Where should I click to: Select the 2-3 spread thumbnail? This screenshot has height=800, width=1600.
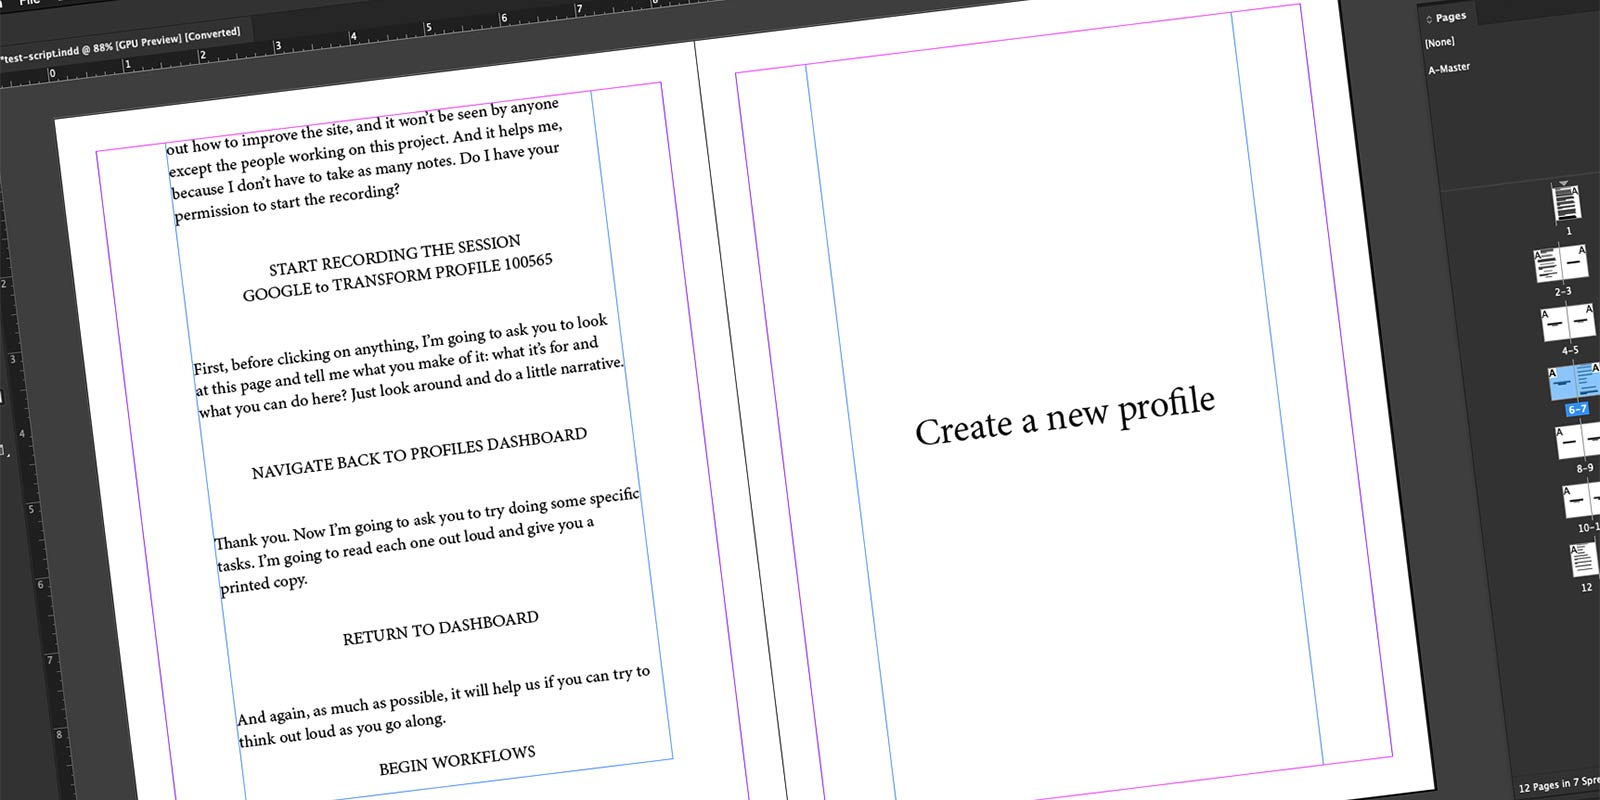tap(1560, 264)
